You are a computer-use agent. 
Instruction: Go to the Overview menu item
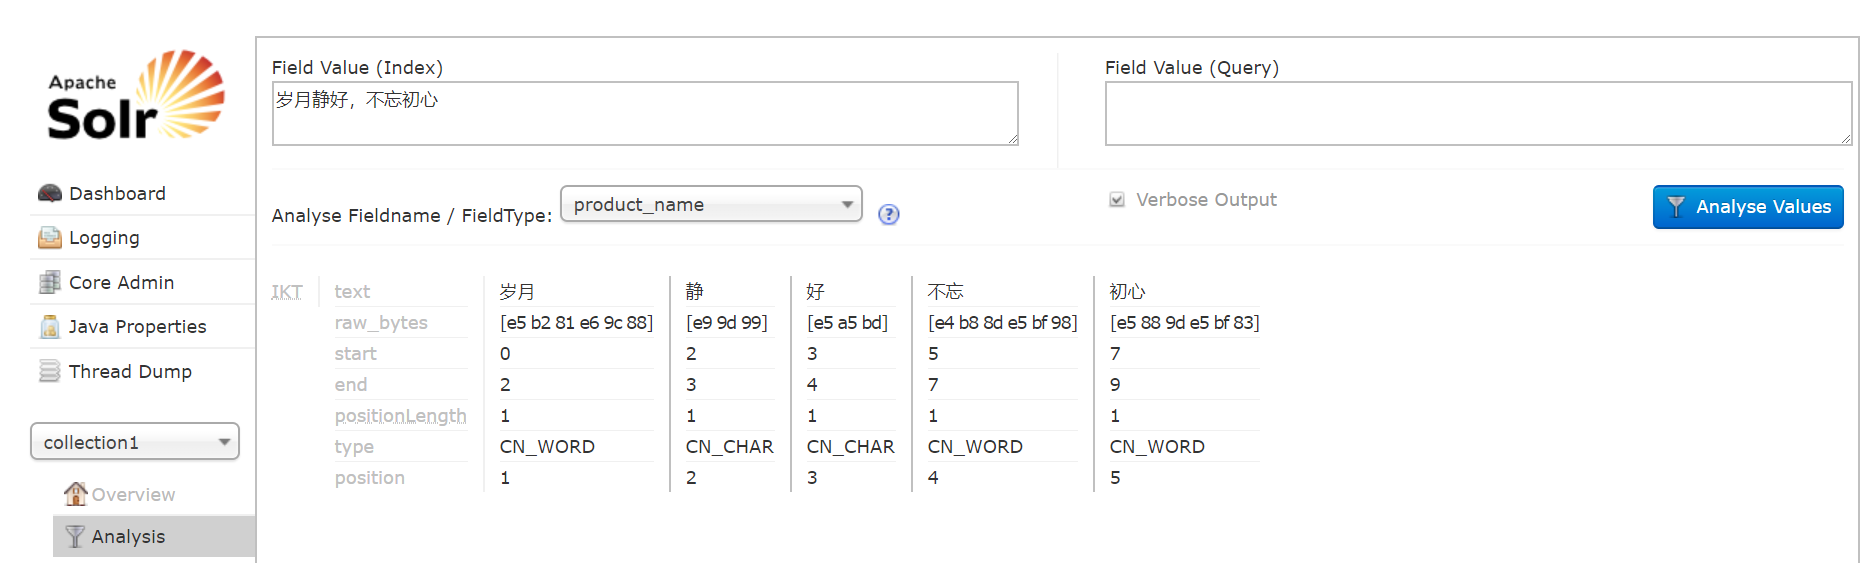pos(133,494)
